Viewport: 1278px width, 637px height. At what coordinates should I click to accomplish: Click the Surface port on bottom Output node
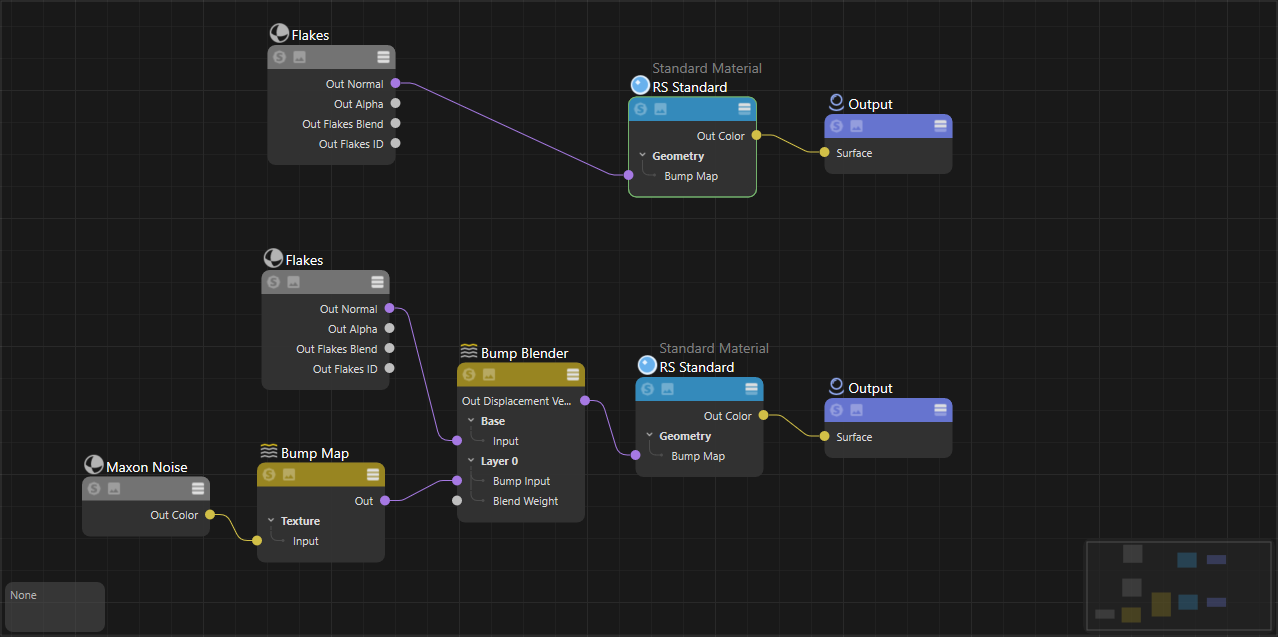tap(824, 437)
